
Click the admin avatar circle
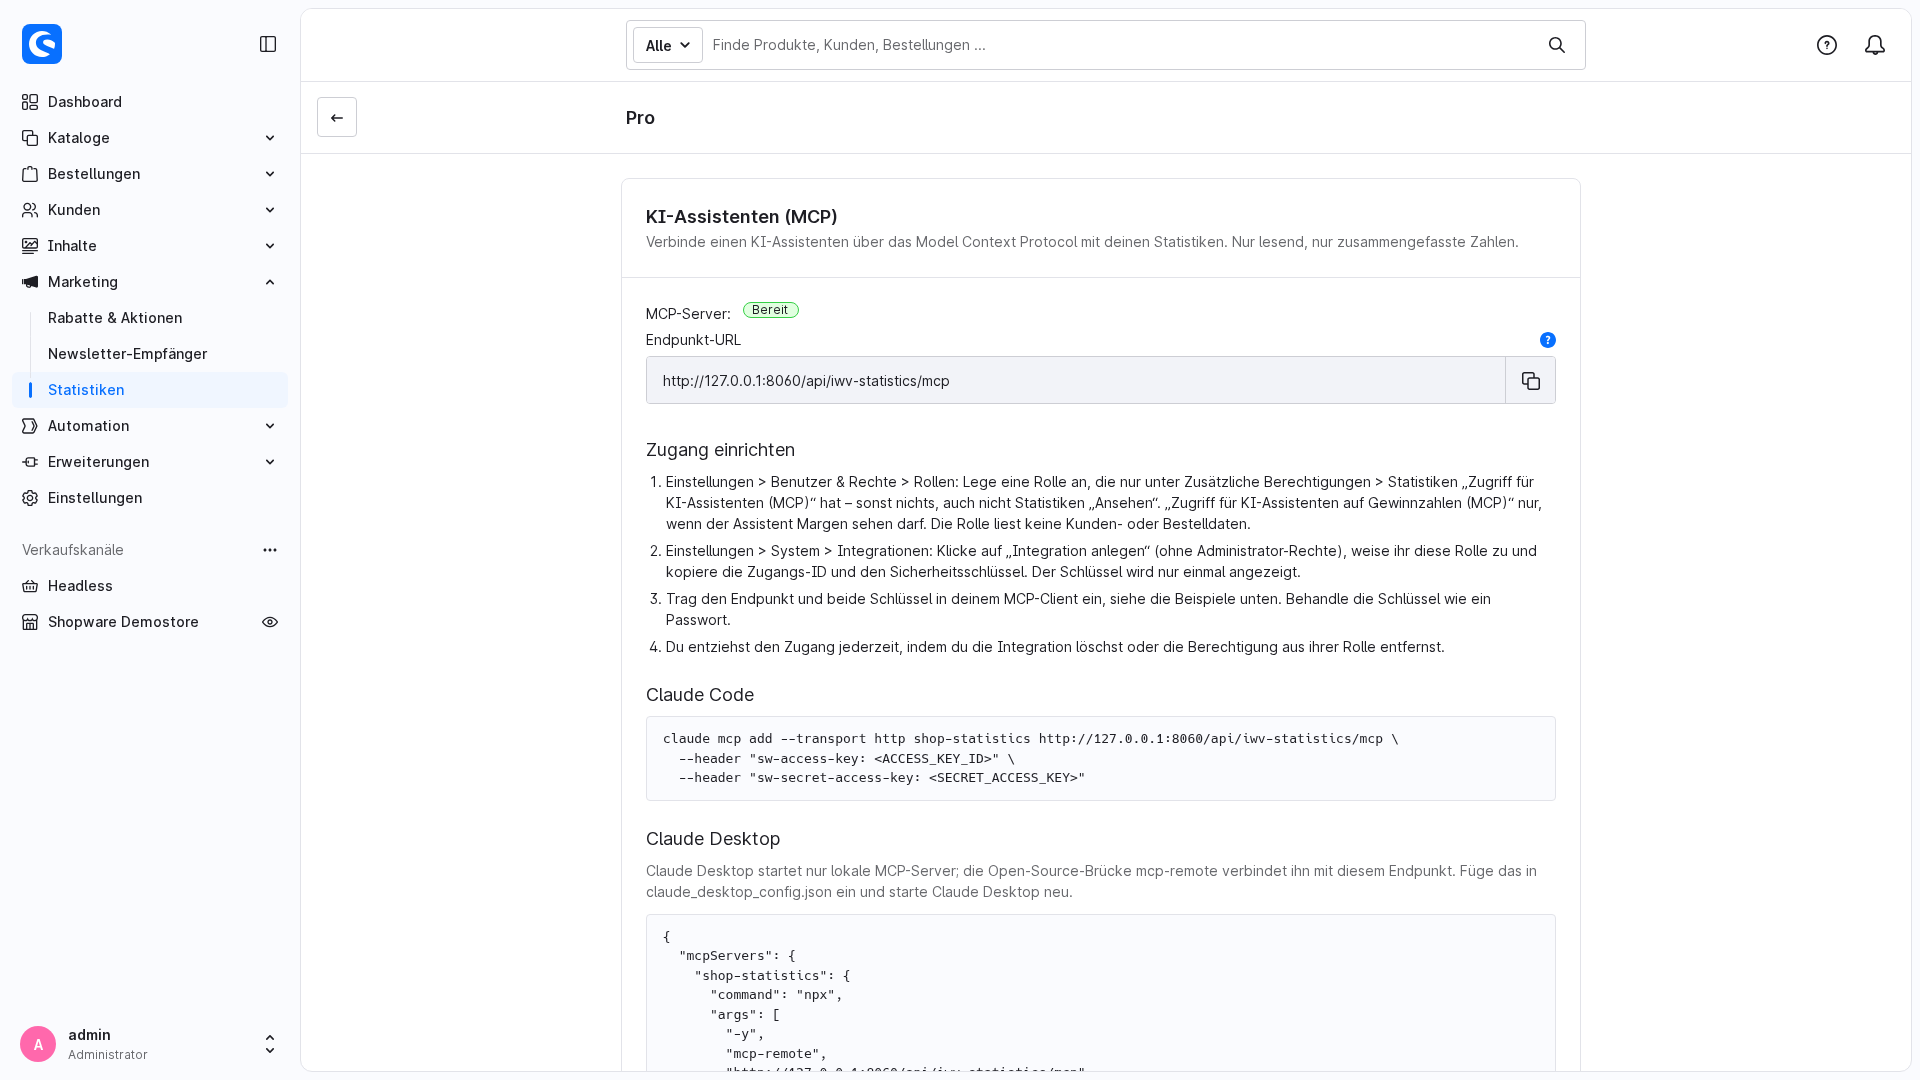tap(38, 1044)
